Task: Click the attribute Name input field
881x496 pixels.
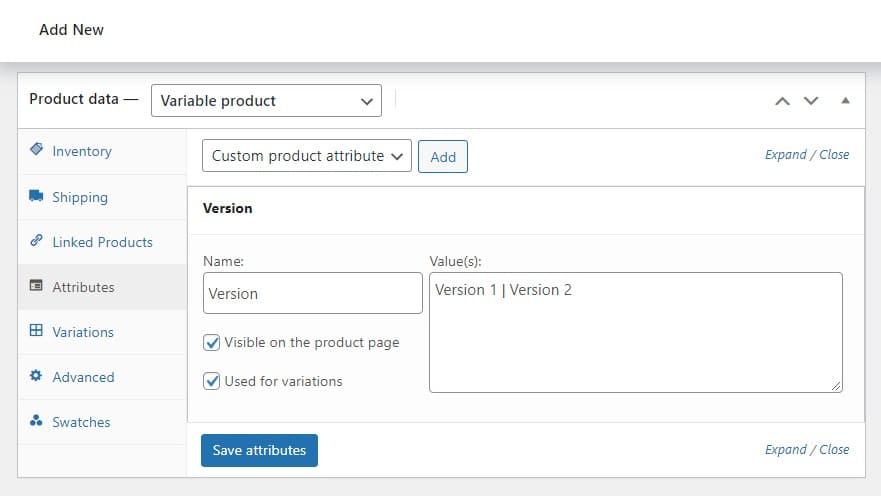Action: [313, 293]
